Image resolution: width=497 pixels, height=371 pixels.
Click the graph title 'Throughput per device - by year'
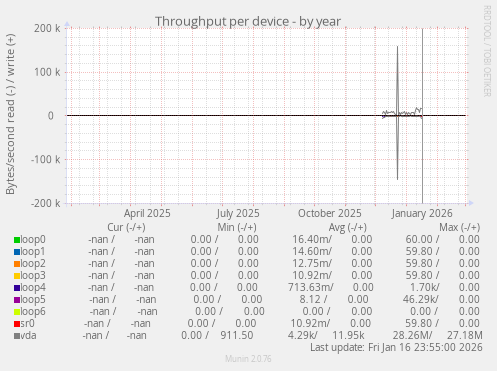[x=248, y=21]
